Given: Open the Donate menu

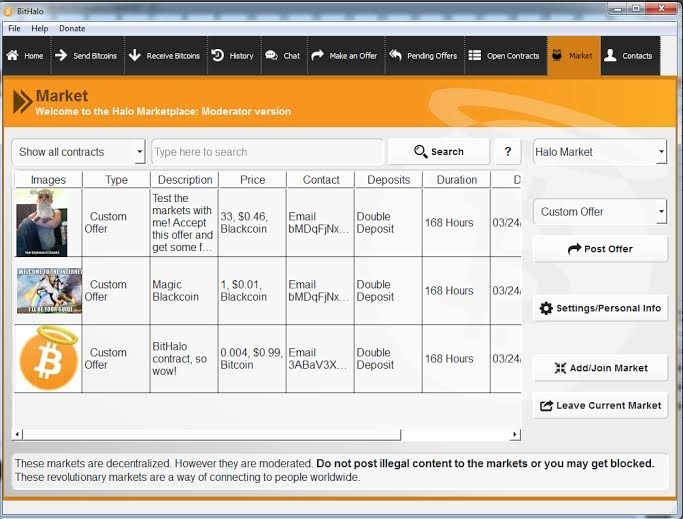Looking at the screenshot, I should [x=72, y=28].
